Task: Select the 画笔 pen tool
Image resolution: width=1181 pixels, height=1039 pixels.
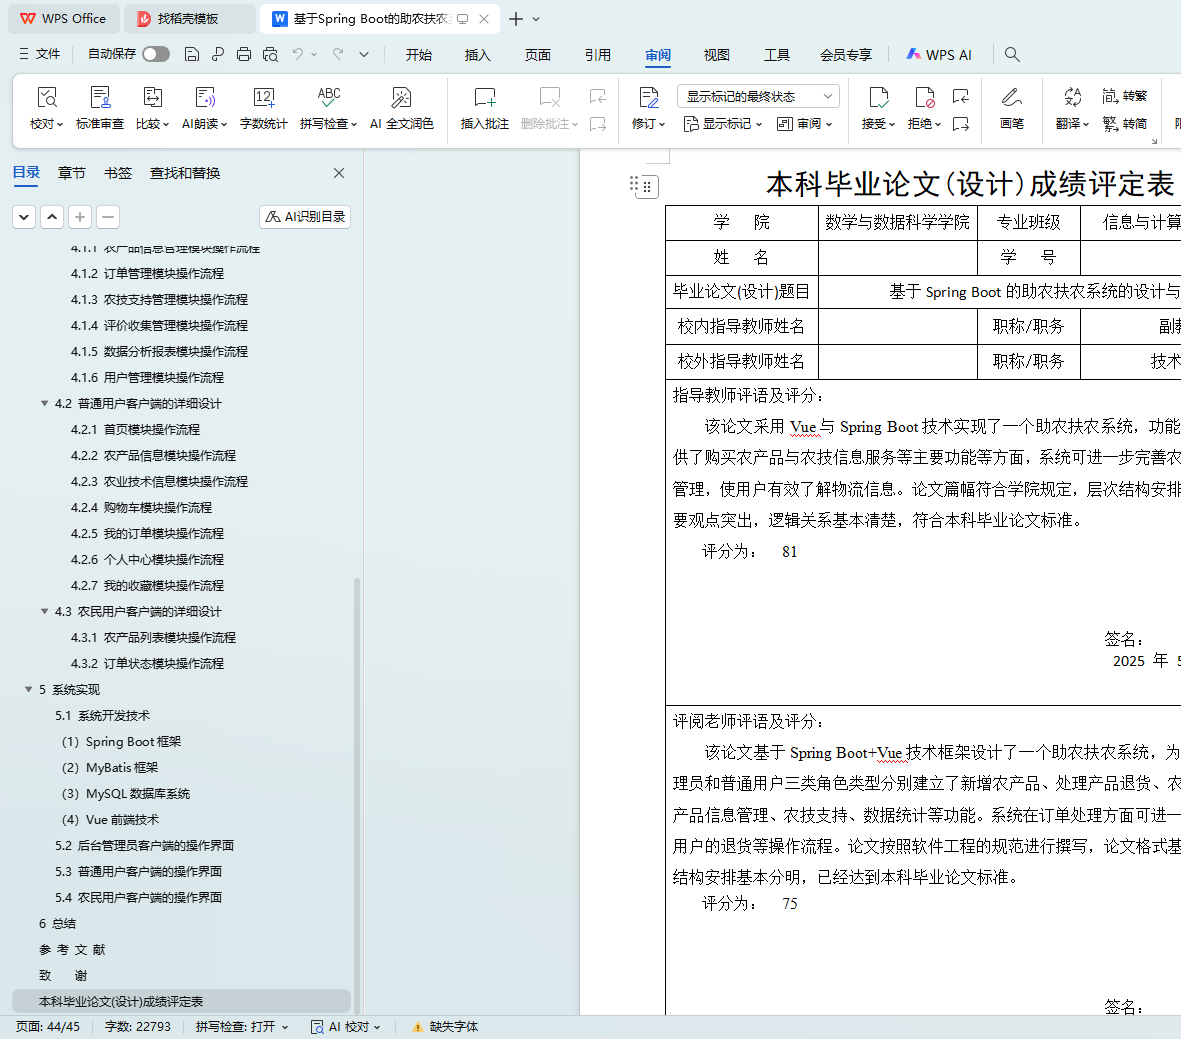Action: coord(1012,108)
